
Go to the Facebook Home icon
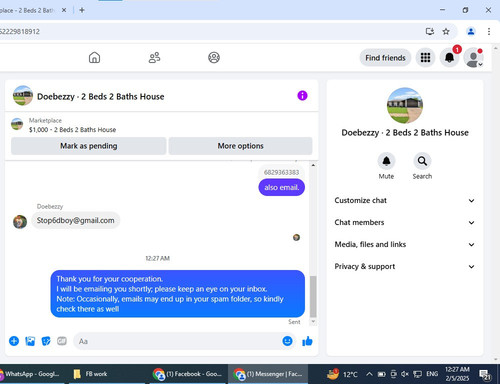tap(94, 58)
